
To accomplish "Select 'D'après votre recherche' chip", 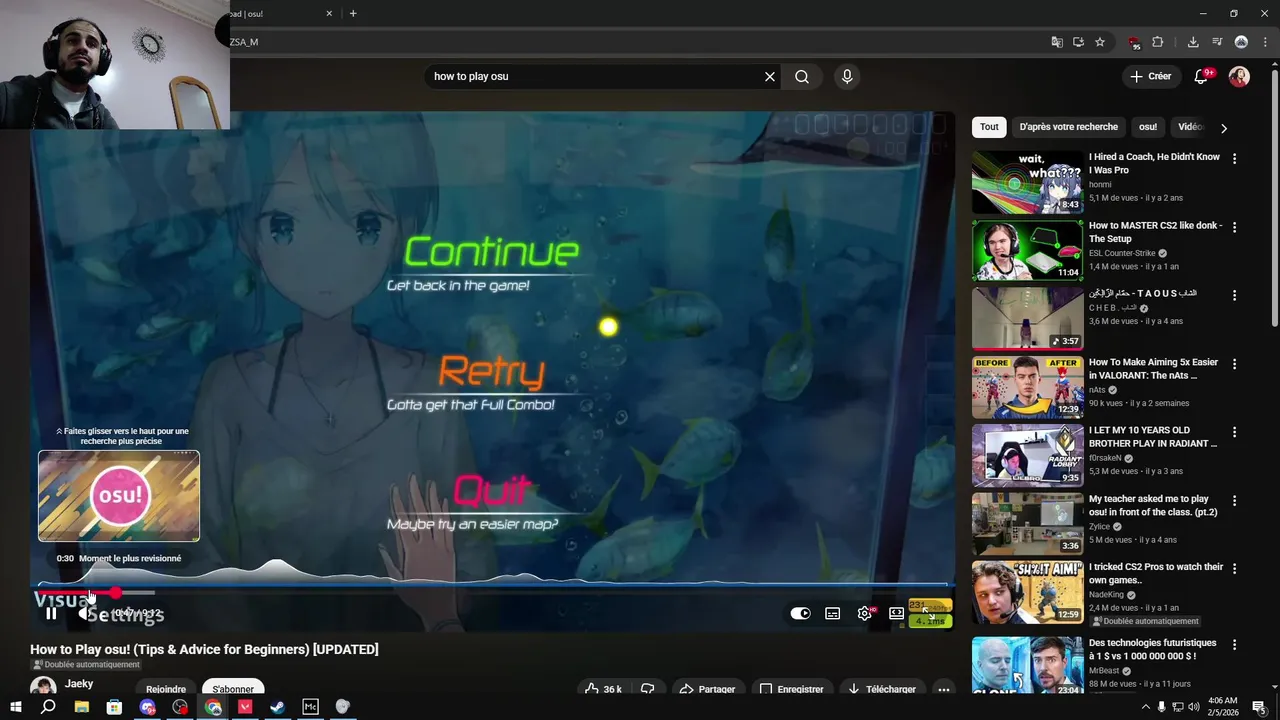I will [1068, 127].
